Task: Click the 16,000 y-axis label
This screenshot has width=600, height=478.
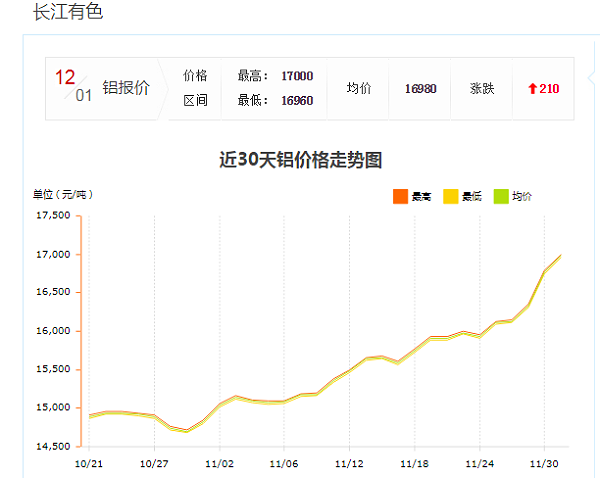Action: pyautogui.click(x=53, y=331)
